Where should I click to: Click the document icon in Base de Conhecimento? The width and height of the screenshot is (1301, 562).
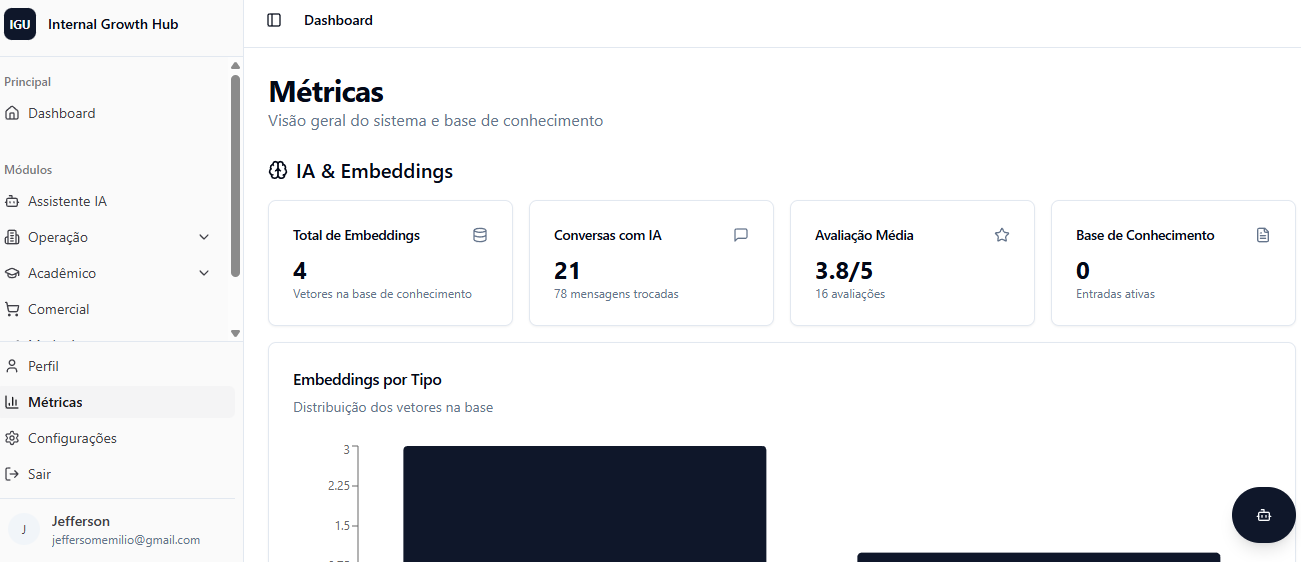point(1263,235)
